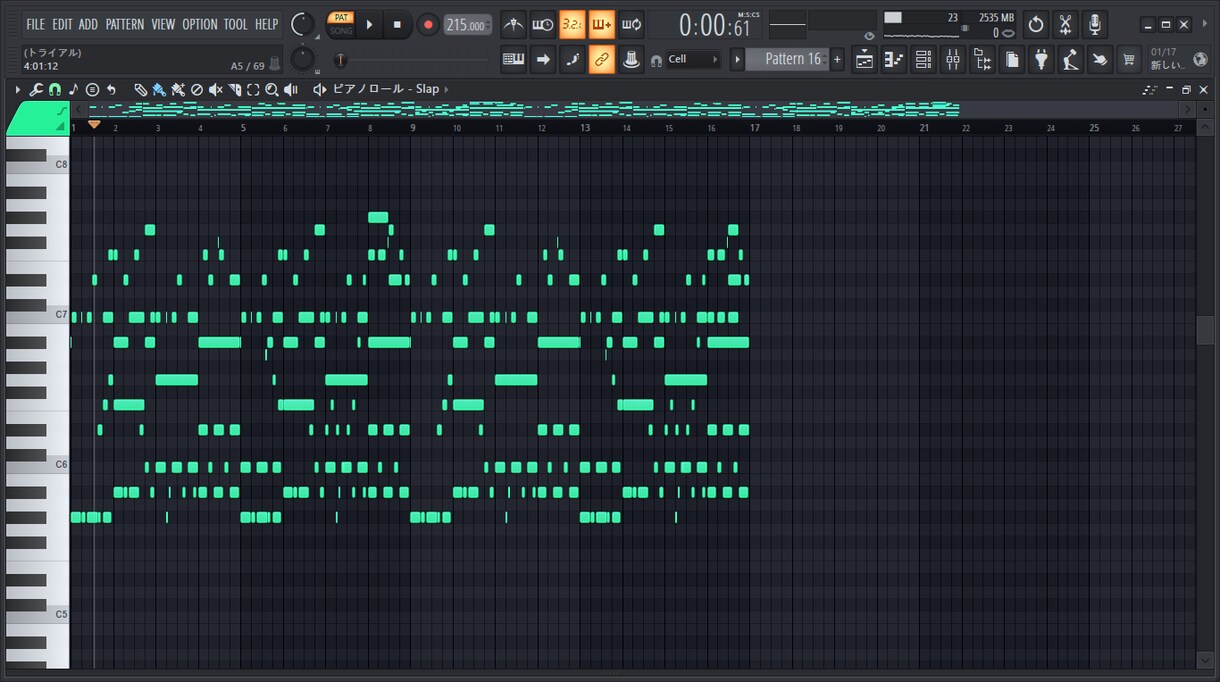Click the song position slider handle
The height and width of the screenshot is (682, 1220).
tap(340, 60)
